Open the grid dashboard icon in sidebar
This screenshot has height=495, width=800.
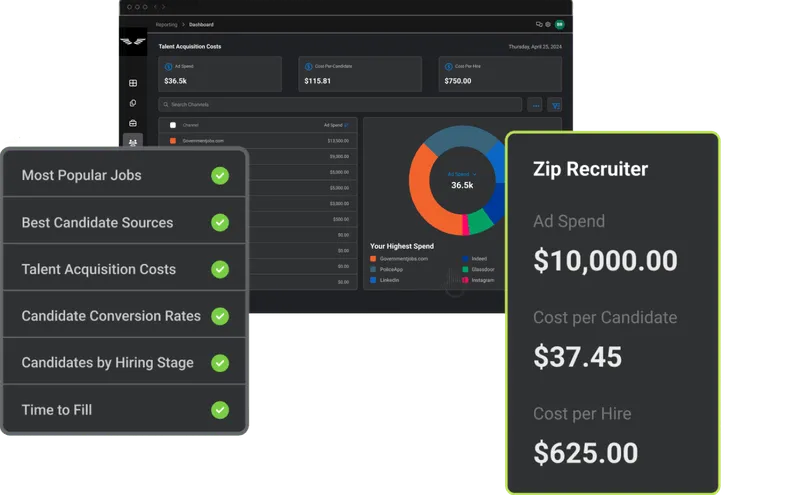click(133, 83)
